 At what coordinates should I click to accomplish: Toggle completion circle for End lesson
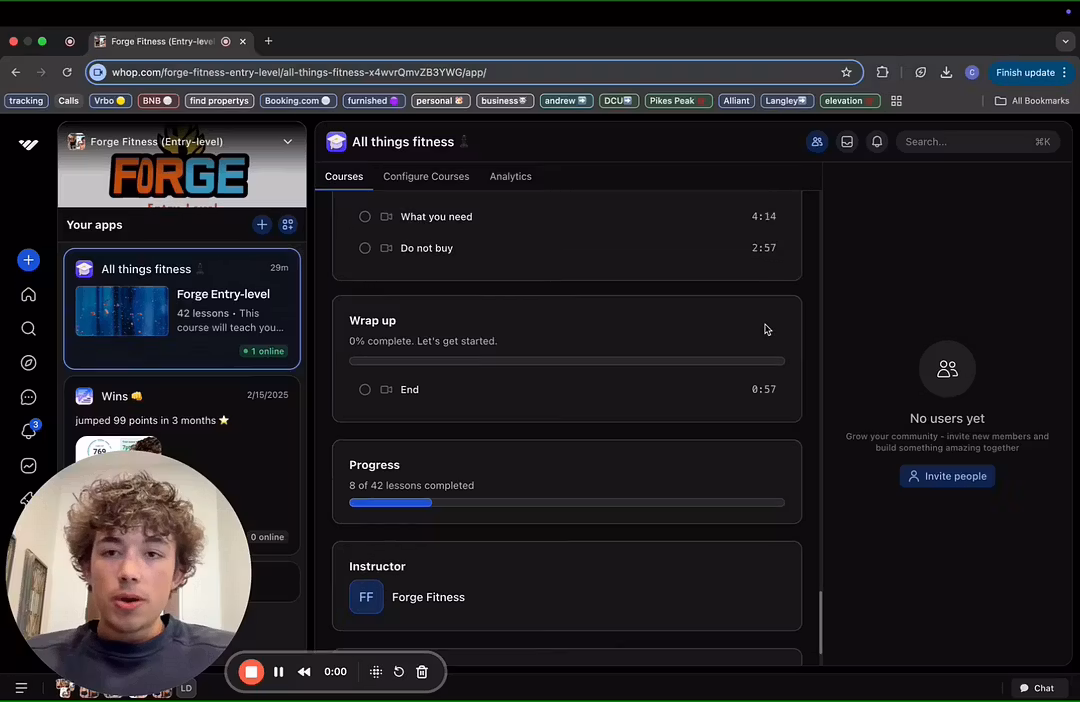click(x=365, y=390)
